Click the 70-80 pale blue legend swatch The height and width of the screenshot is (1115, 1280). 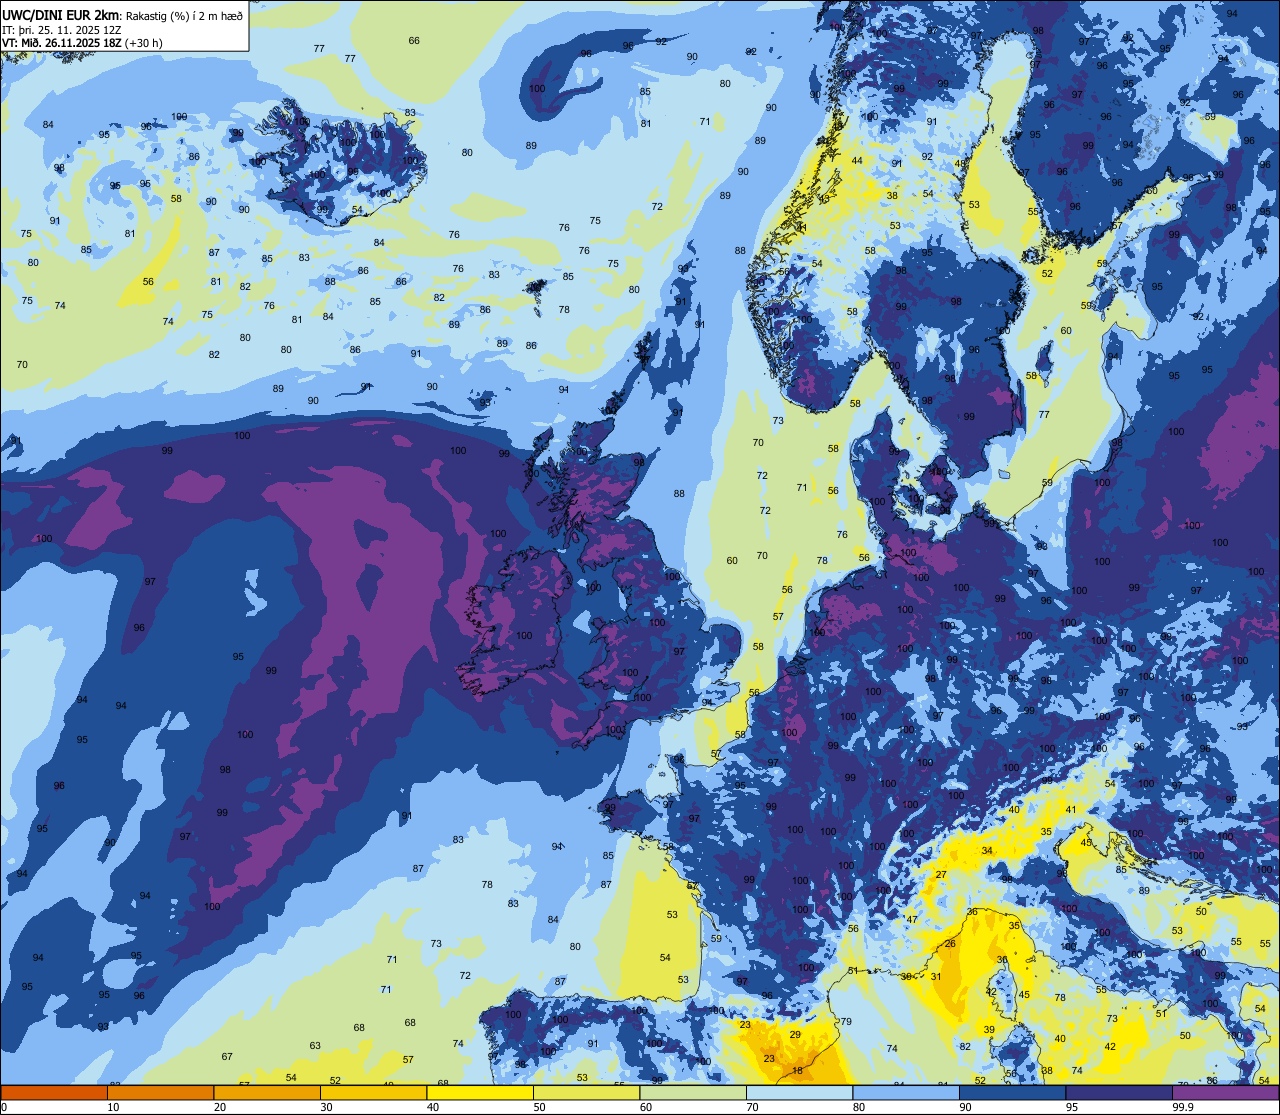(799, 1092)
